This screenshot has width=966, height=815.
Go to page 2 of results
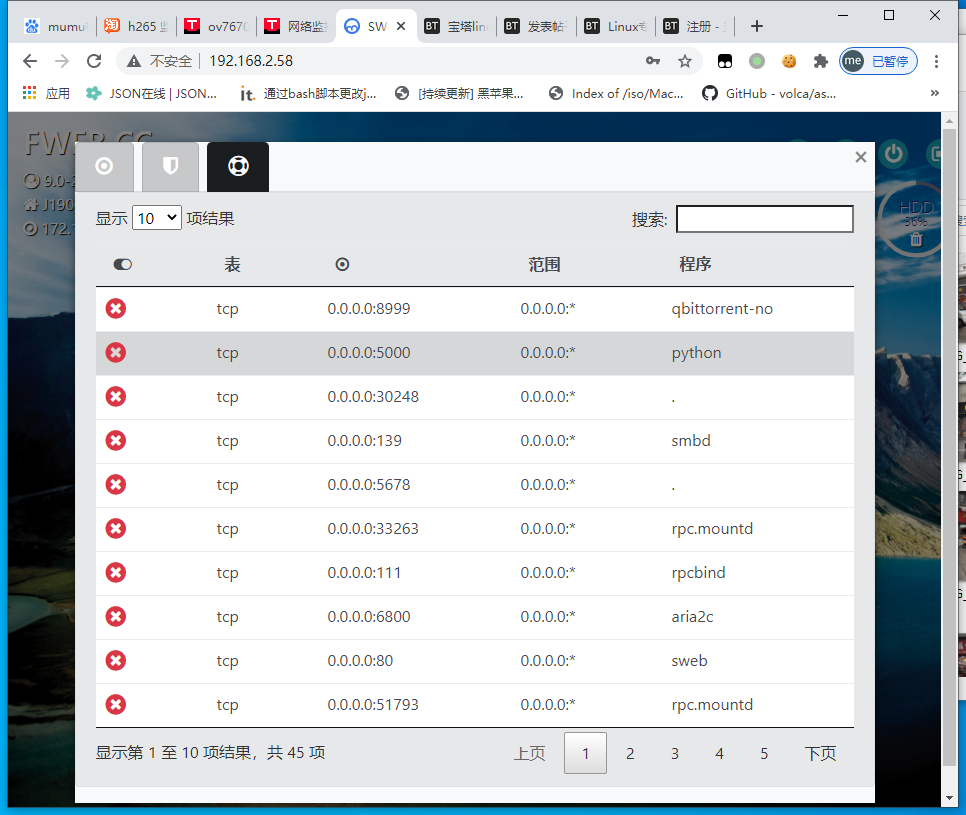pyautogui.click(x=630, y=754)
